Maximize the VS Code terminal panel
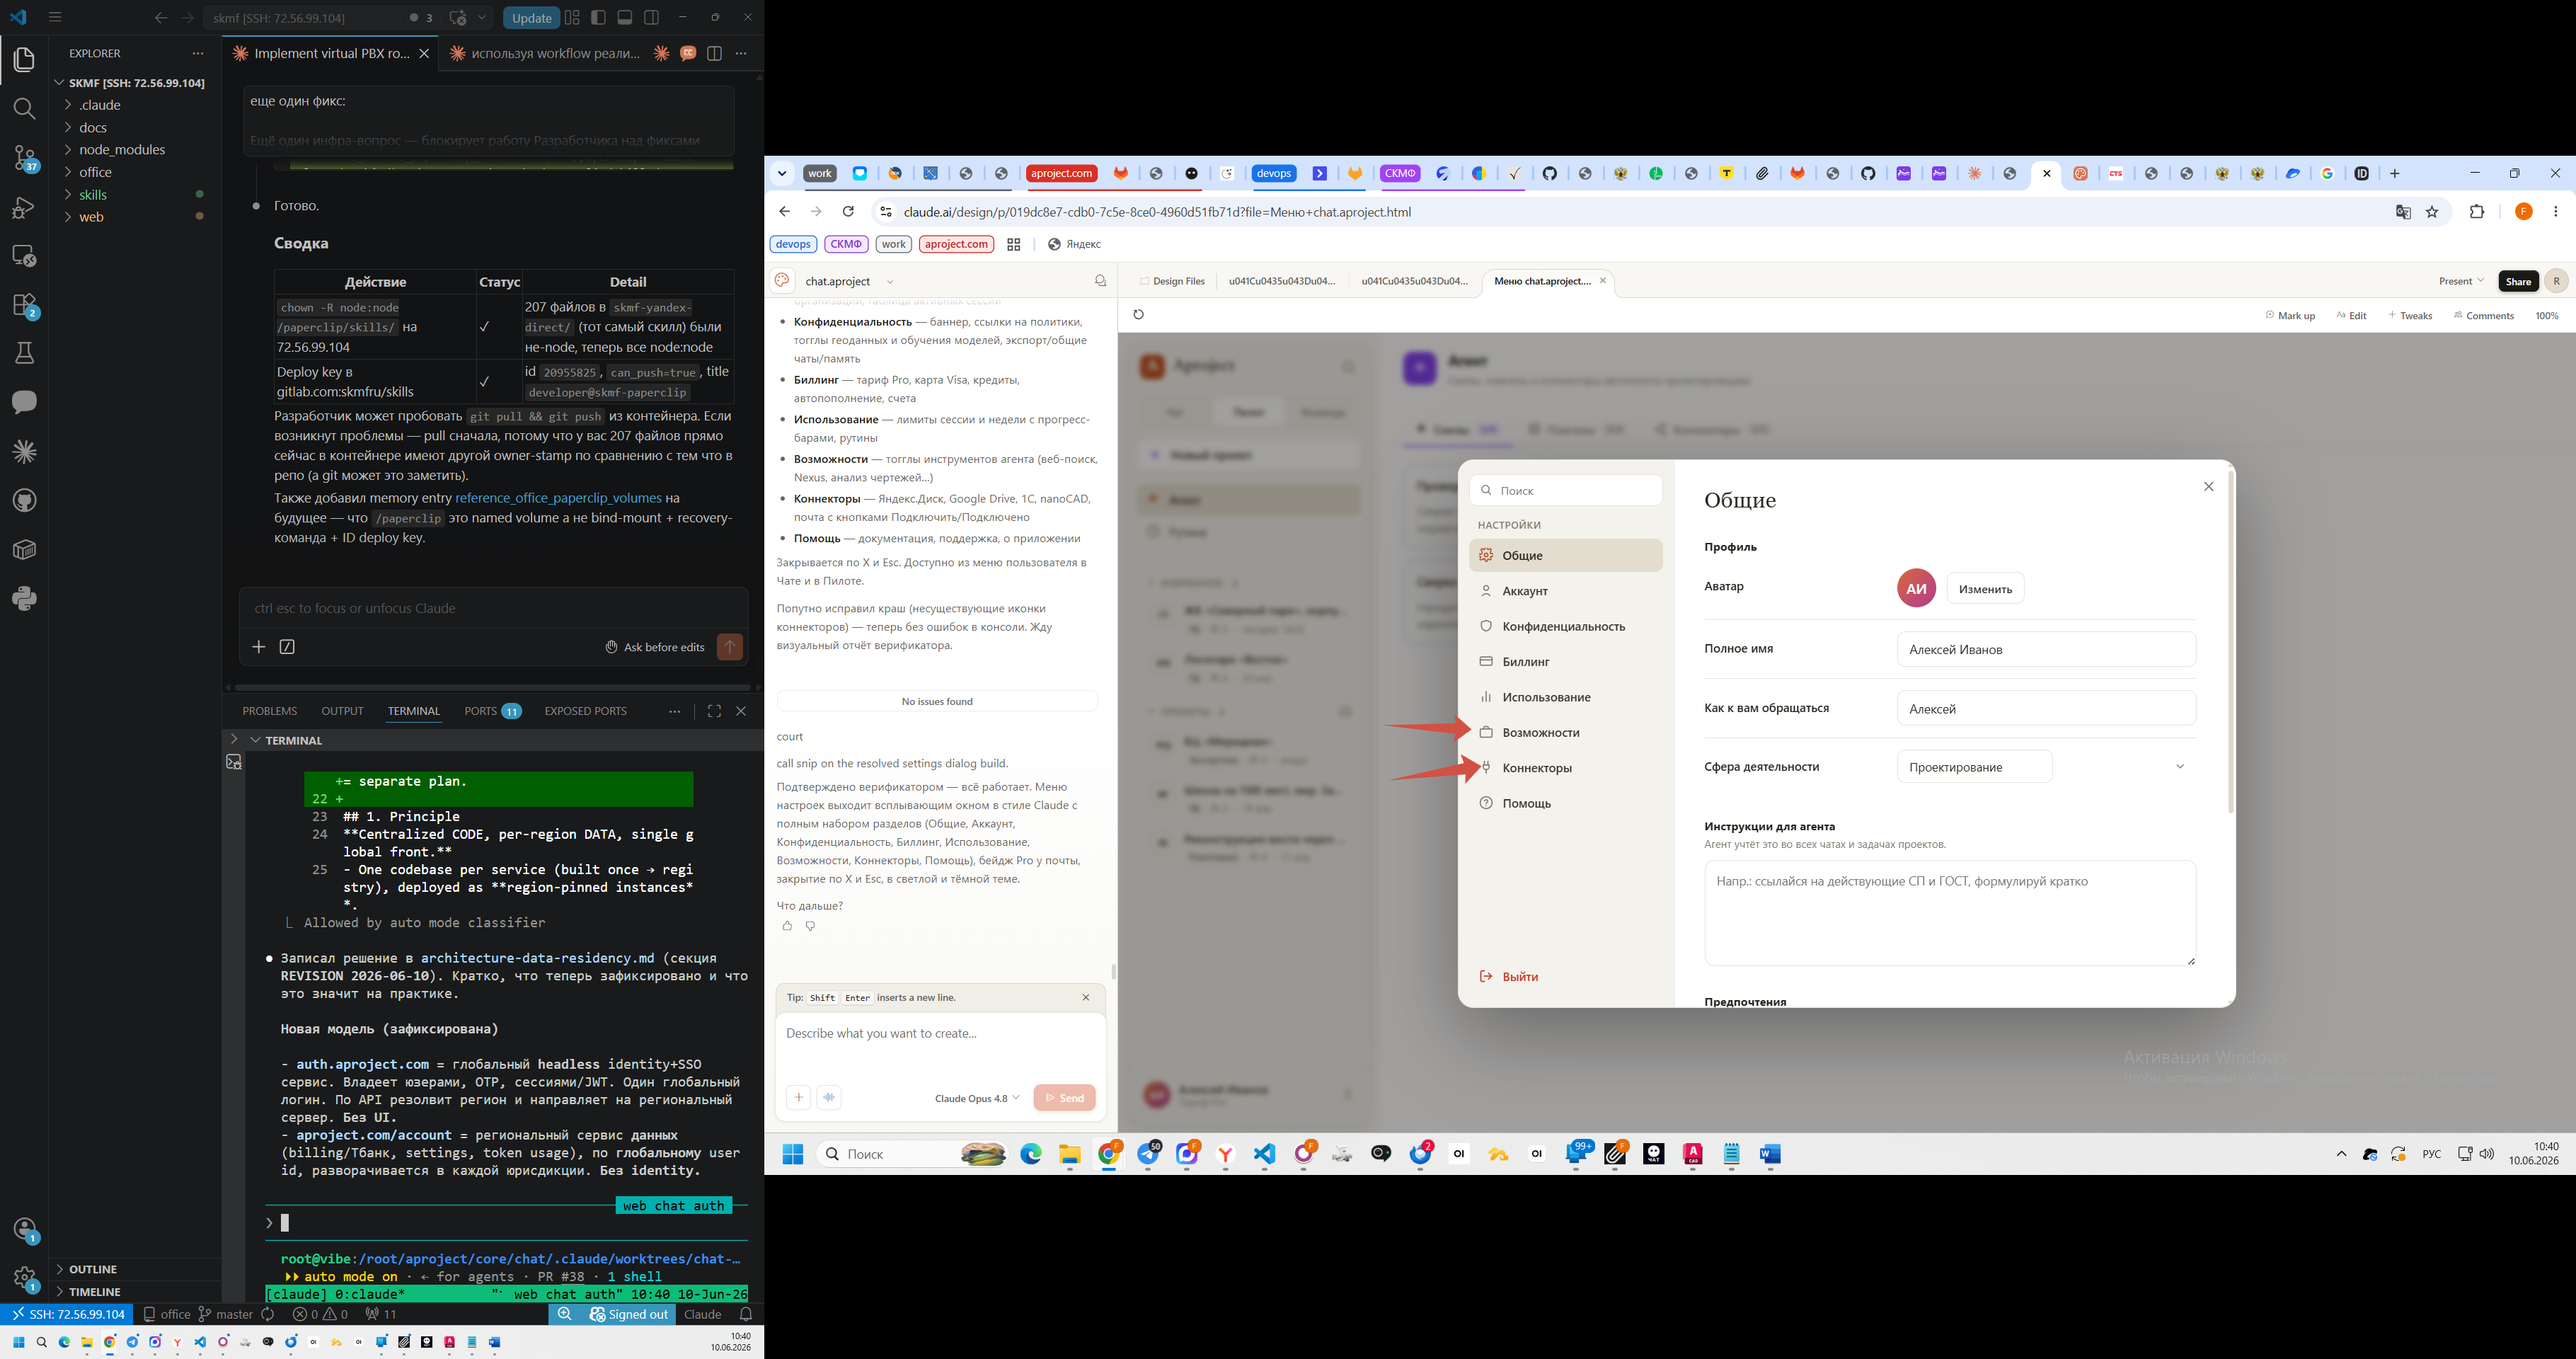The width and height of the screenshot is (2576, 1359). [x=714, y=711]
